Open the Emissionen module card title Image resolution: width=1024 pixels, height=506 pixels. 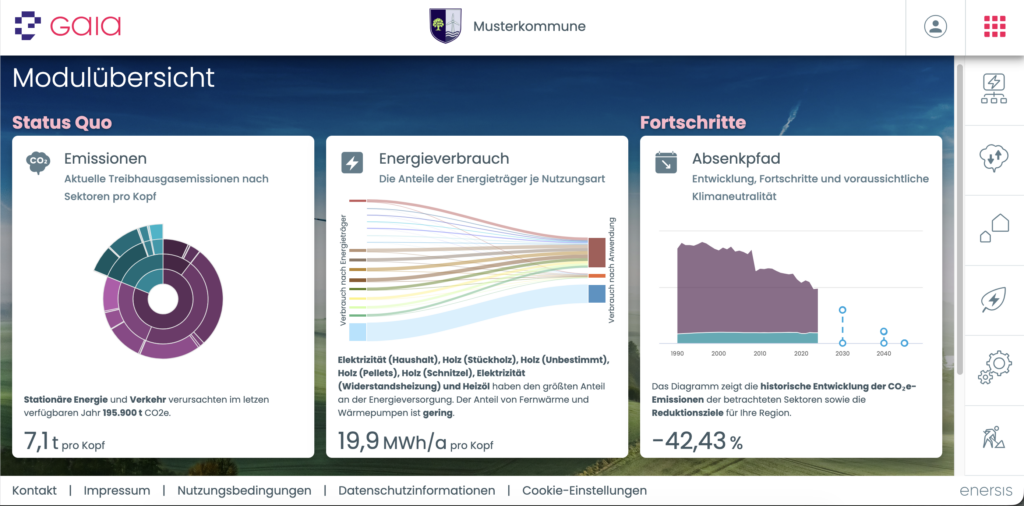pyautogui.click(x=105, y=158)
